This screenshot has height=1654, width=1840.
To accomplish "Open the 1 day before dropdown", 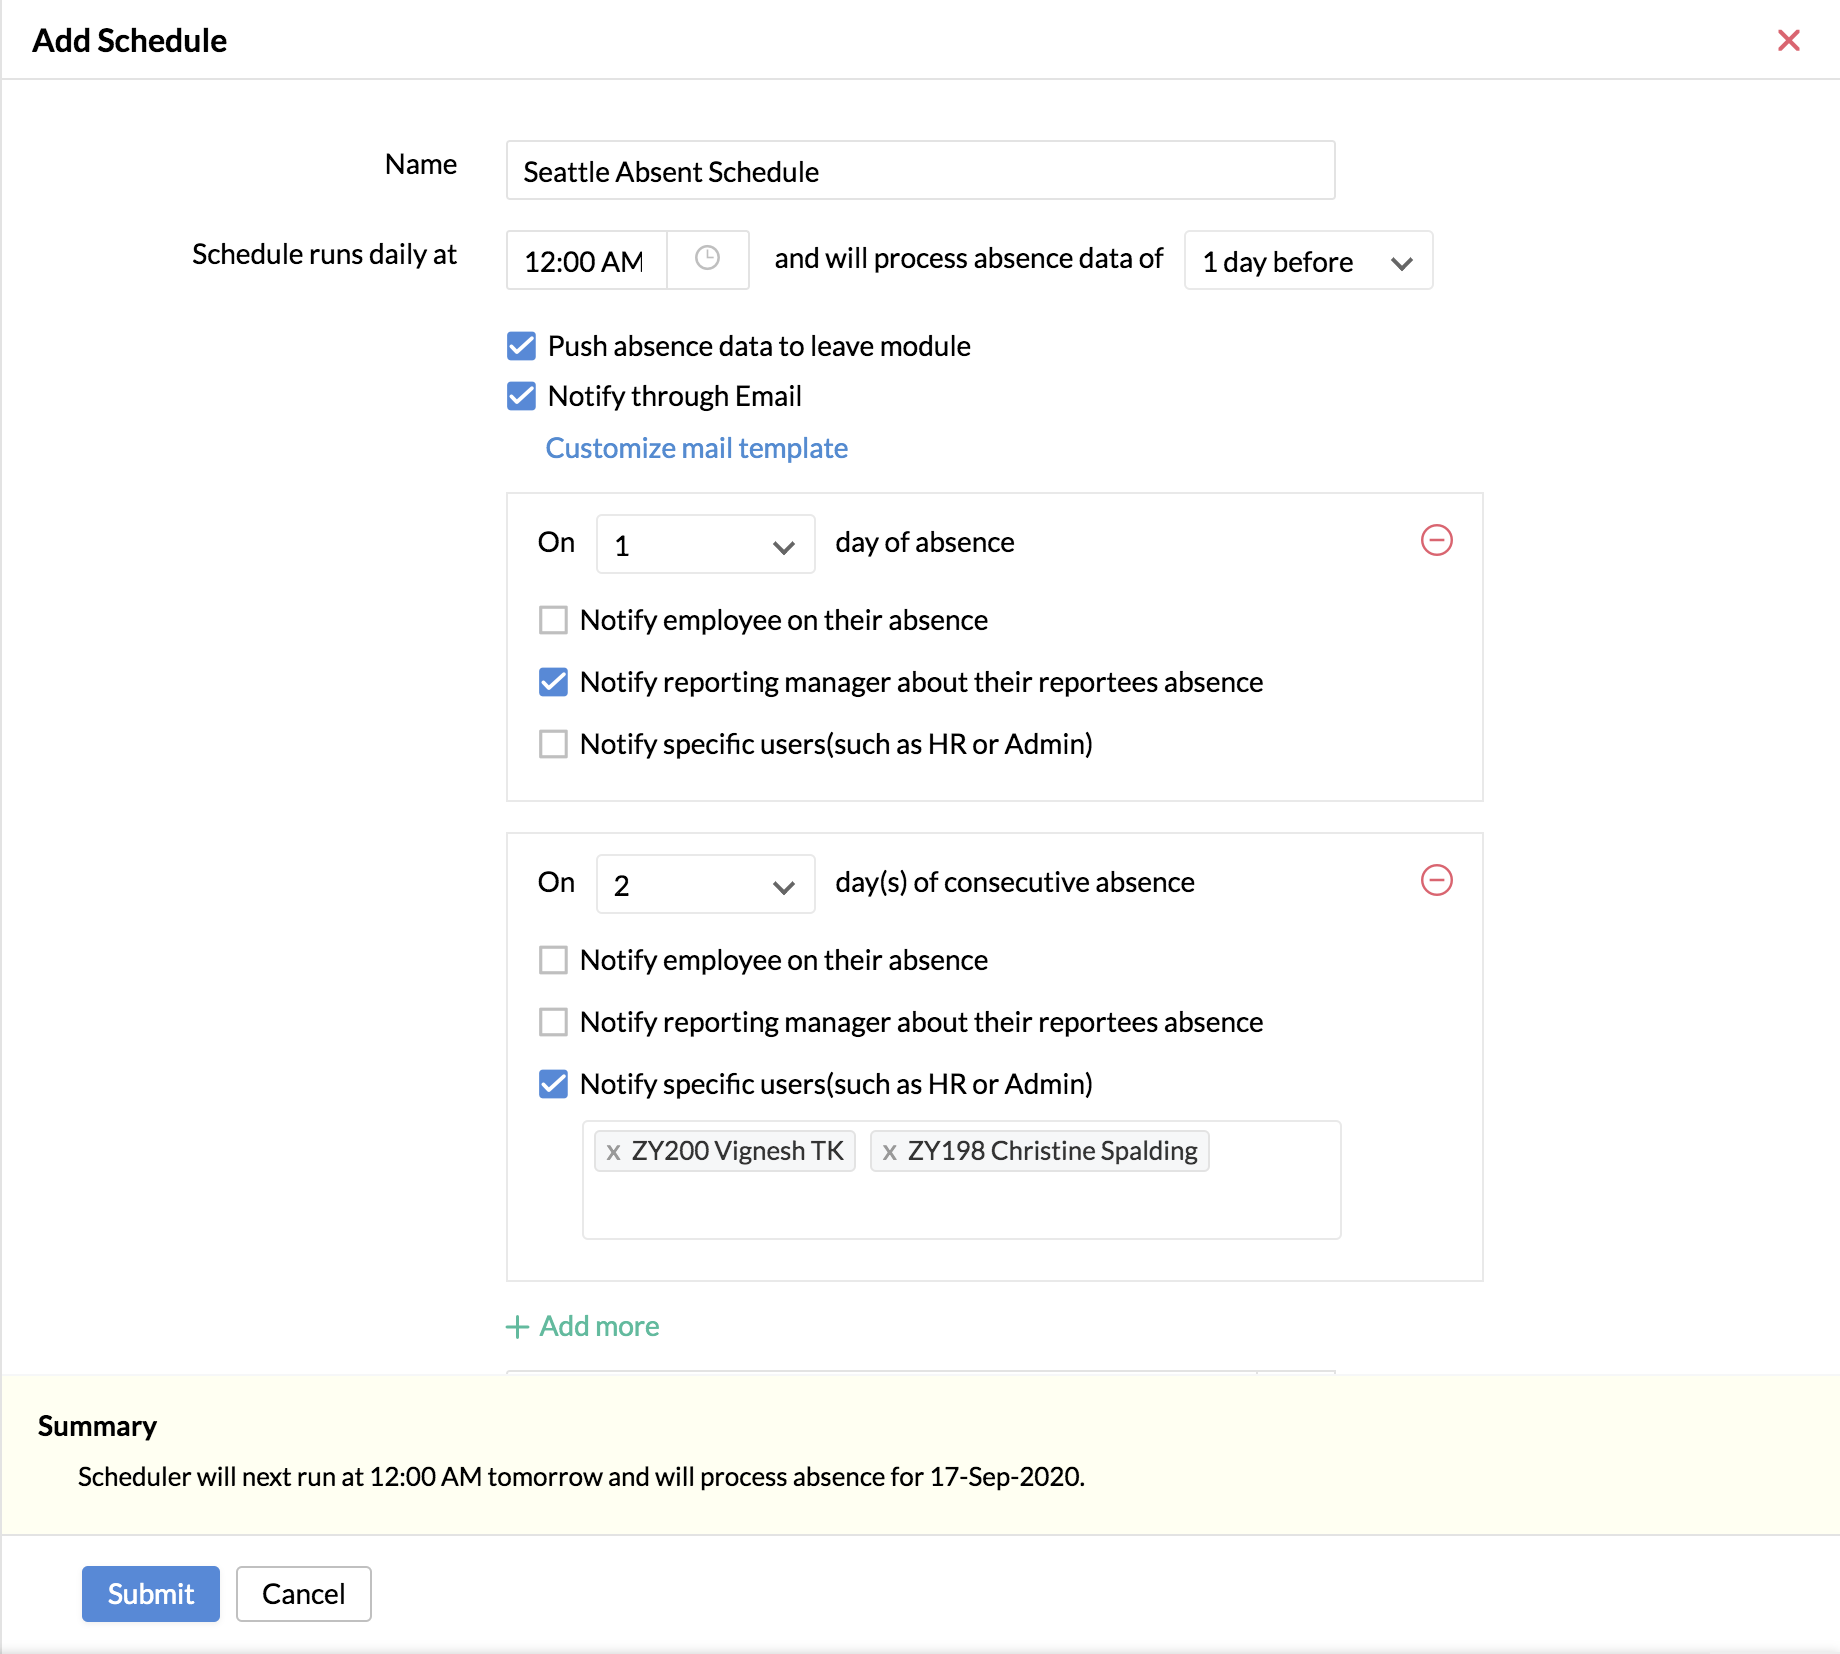I will coord(1307,261).
